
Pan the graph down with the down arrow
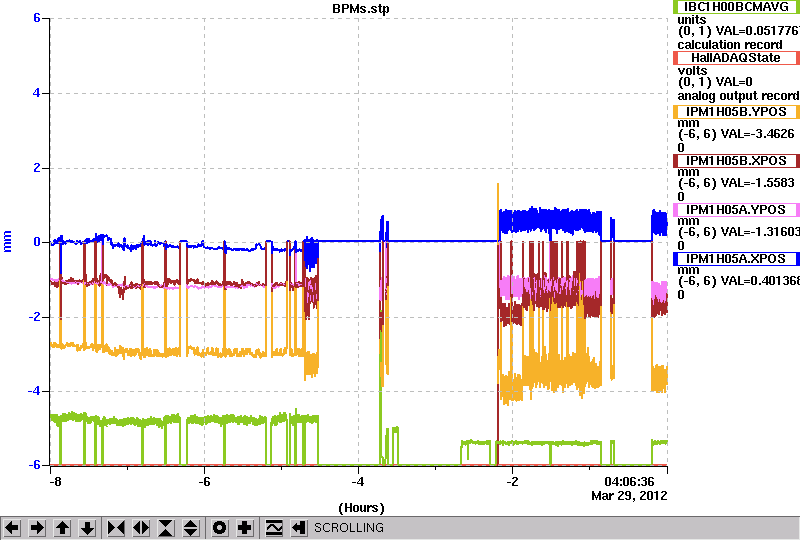[x=88, y=528]
